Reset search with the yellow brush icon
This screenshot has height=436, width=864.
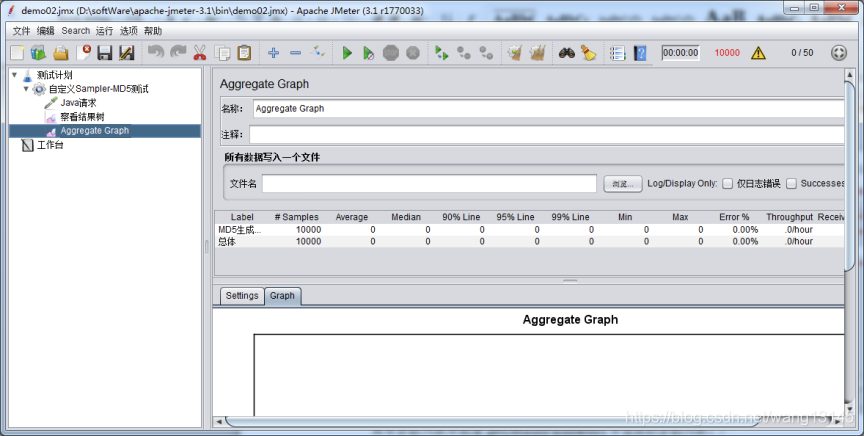588,53
